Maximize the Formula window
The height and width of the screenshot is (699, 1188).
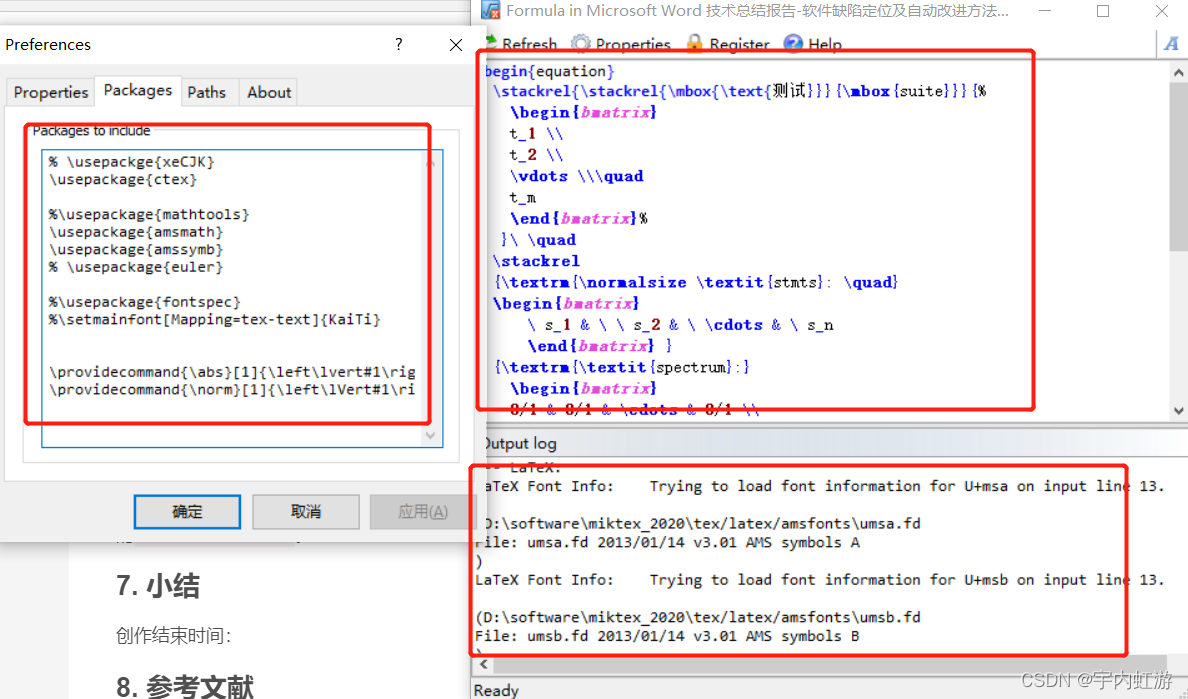[x=1103, y=11]
